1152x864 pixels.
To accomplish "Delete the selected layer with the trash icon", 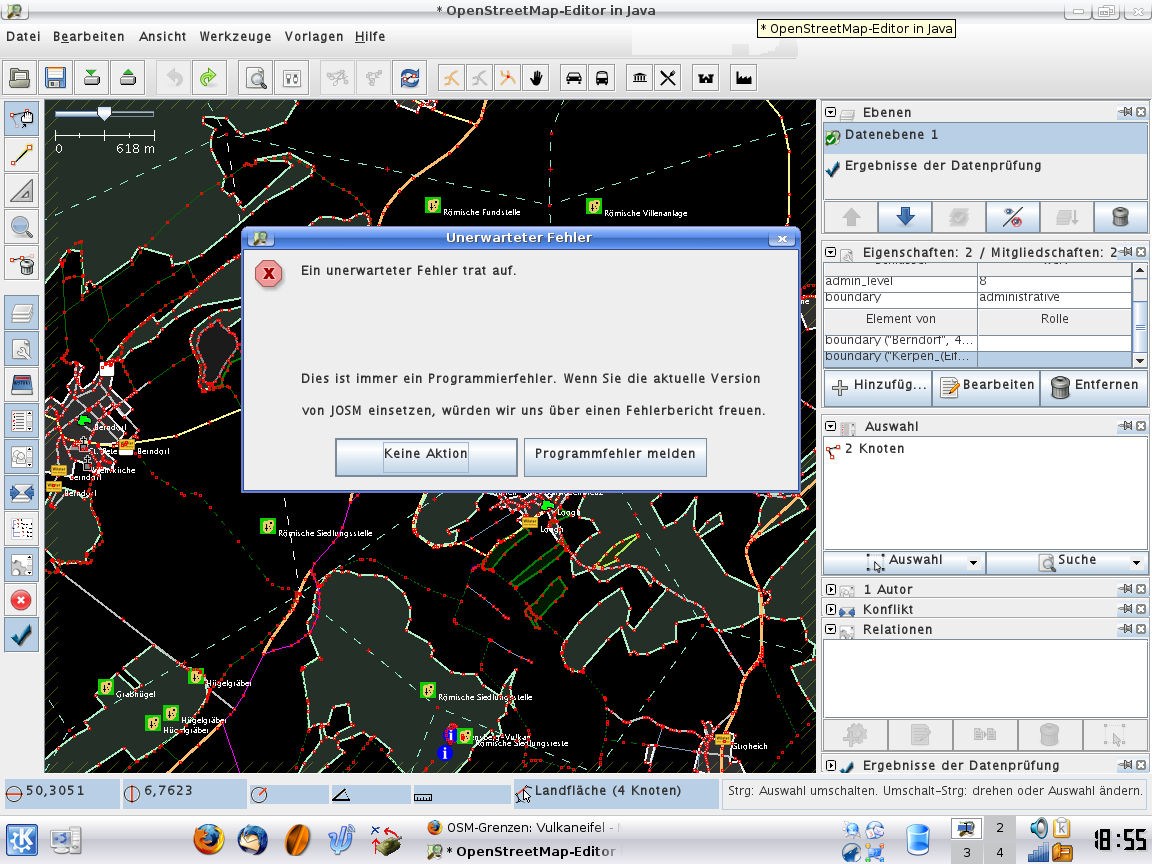I will pos(1120,217).
